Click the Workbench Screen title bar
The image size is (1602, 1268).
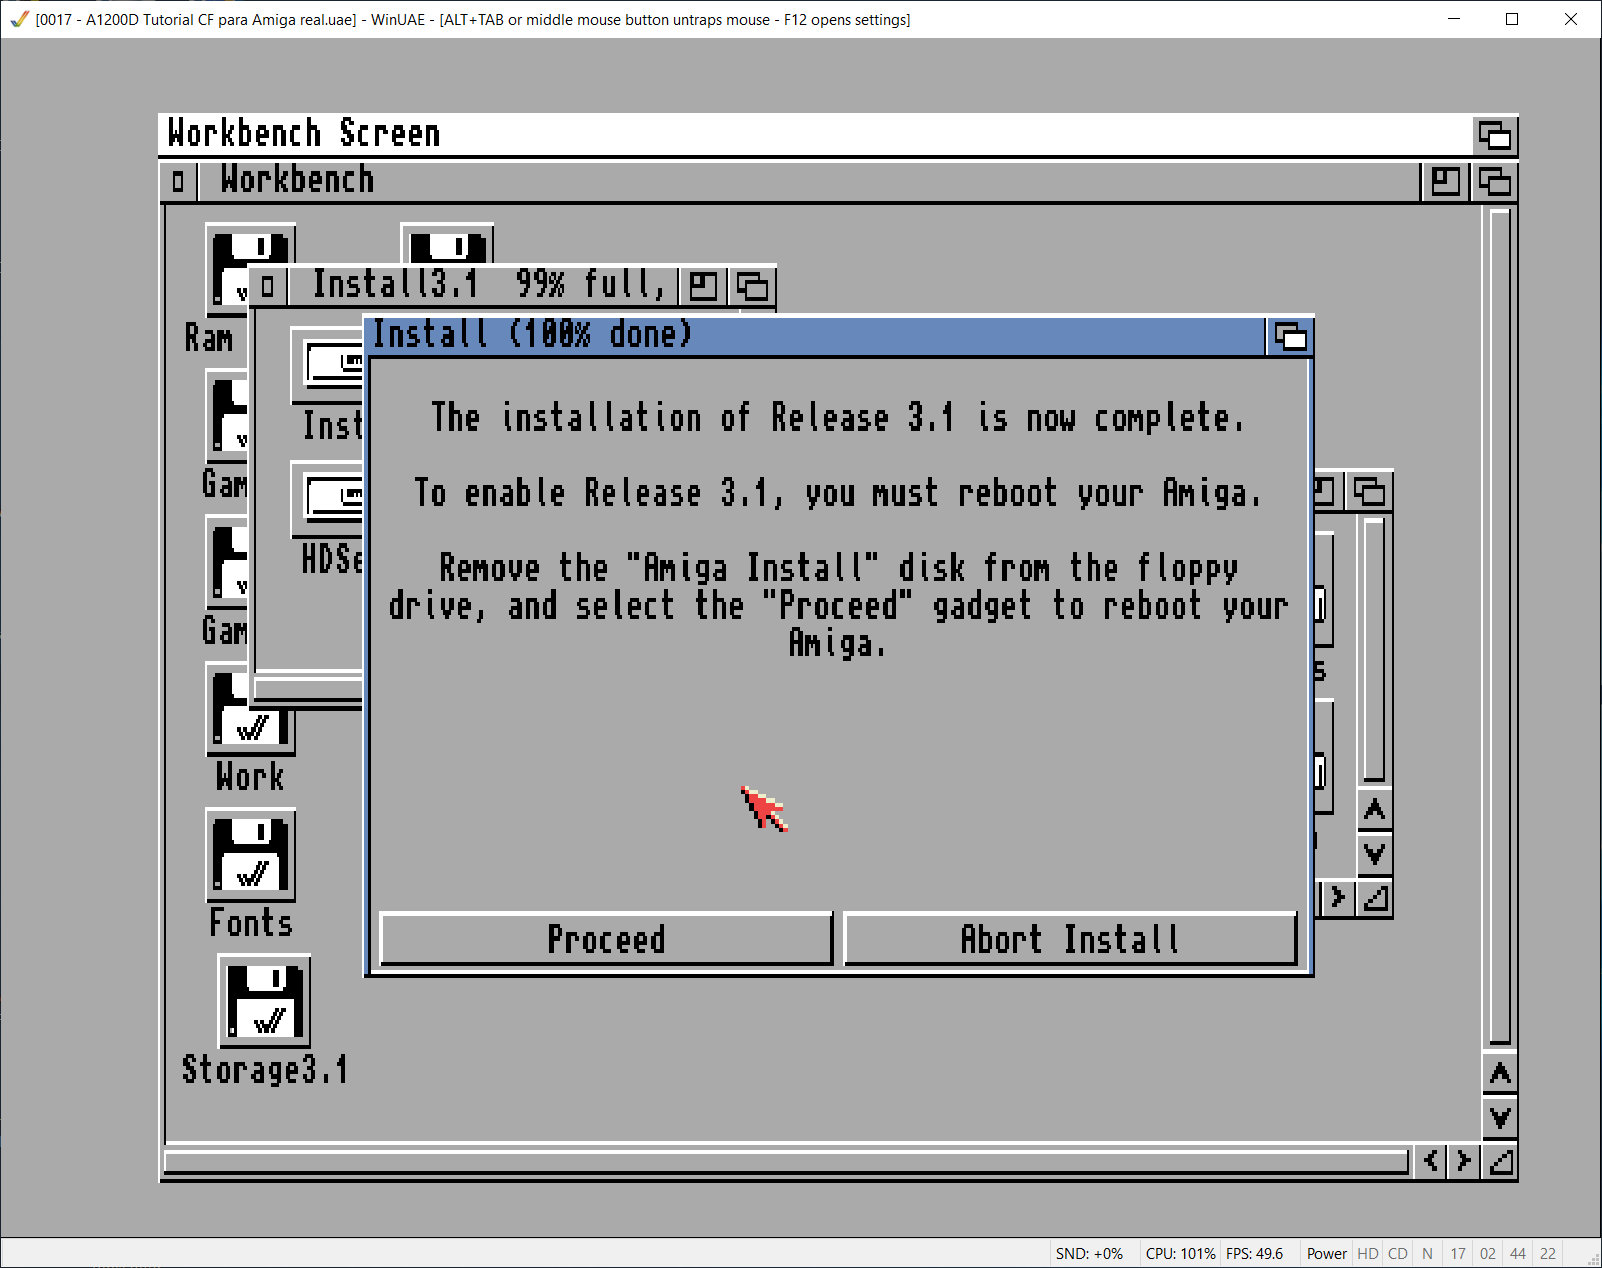pos(815,135)
